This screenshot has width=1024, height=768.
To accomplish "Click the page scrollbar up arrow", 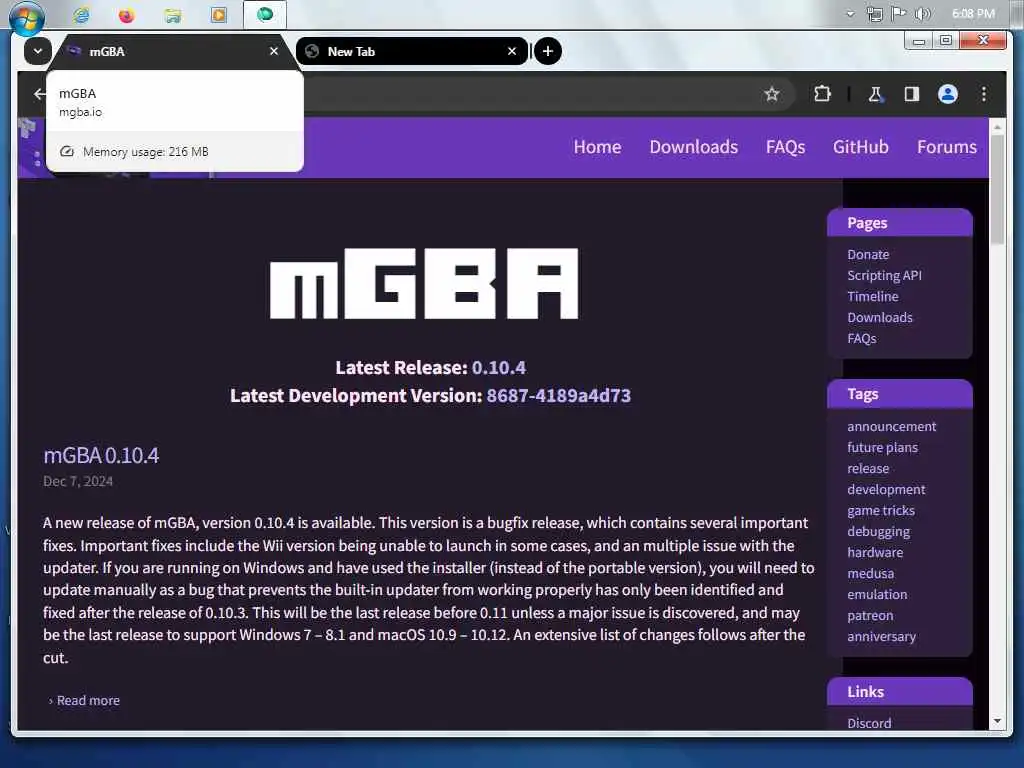I will [997, 125].
